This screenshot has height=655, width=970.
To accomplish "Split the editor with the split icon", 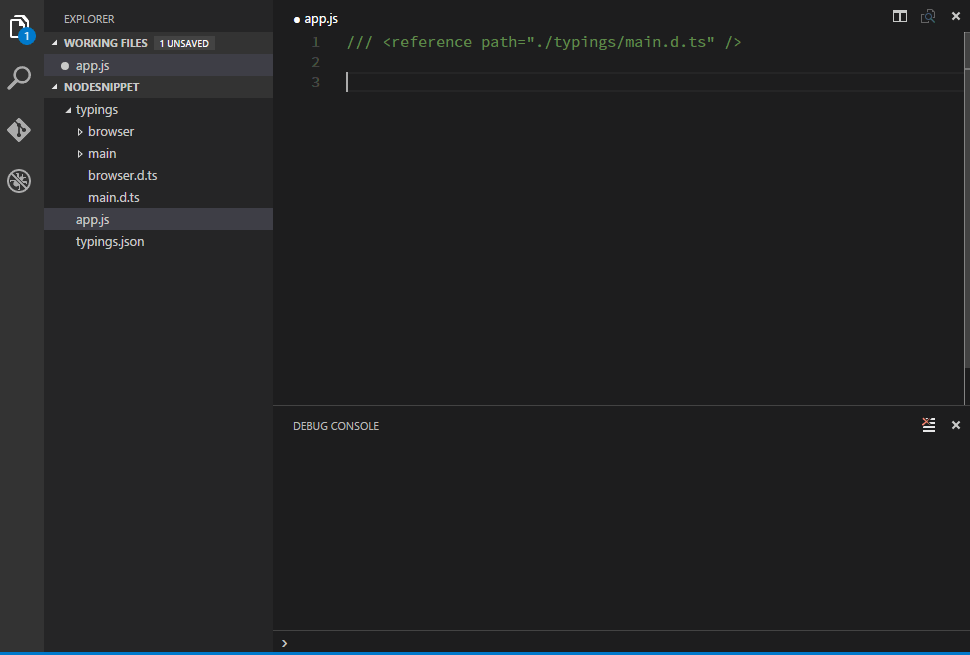I will coord(900,16).
